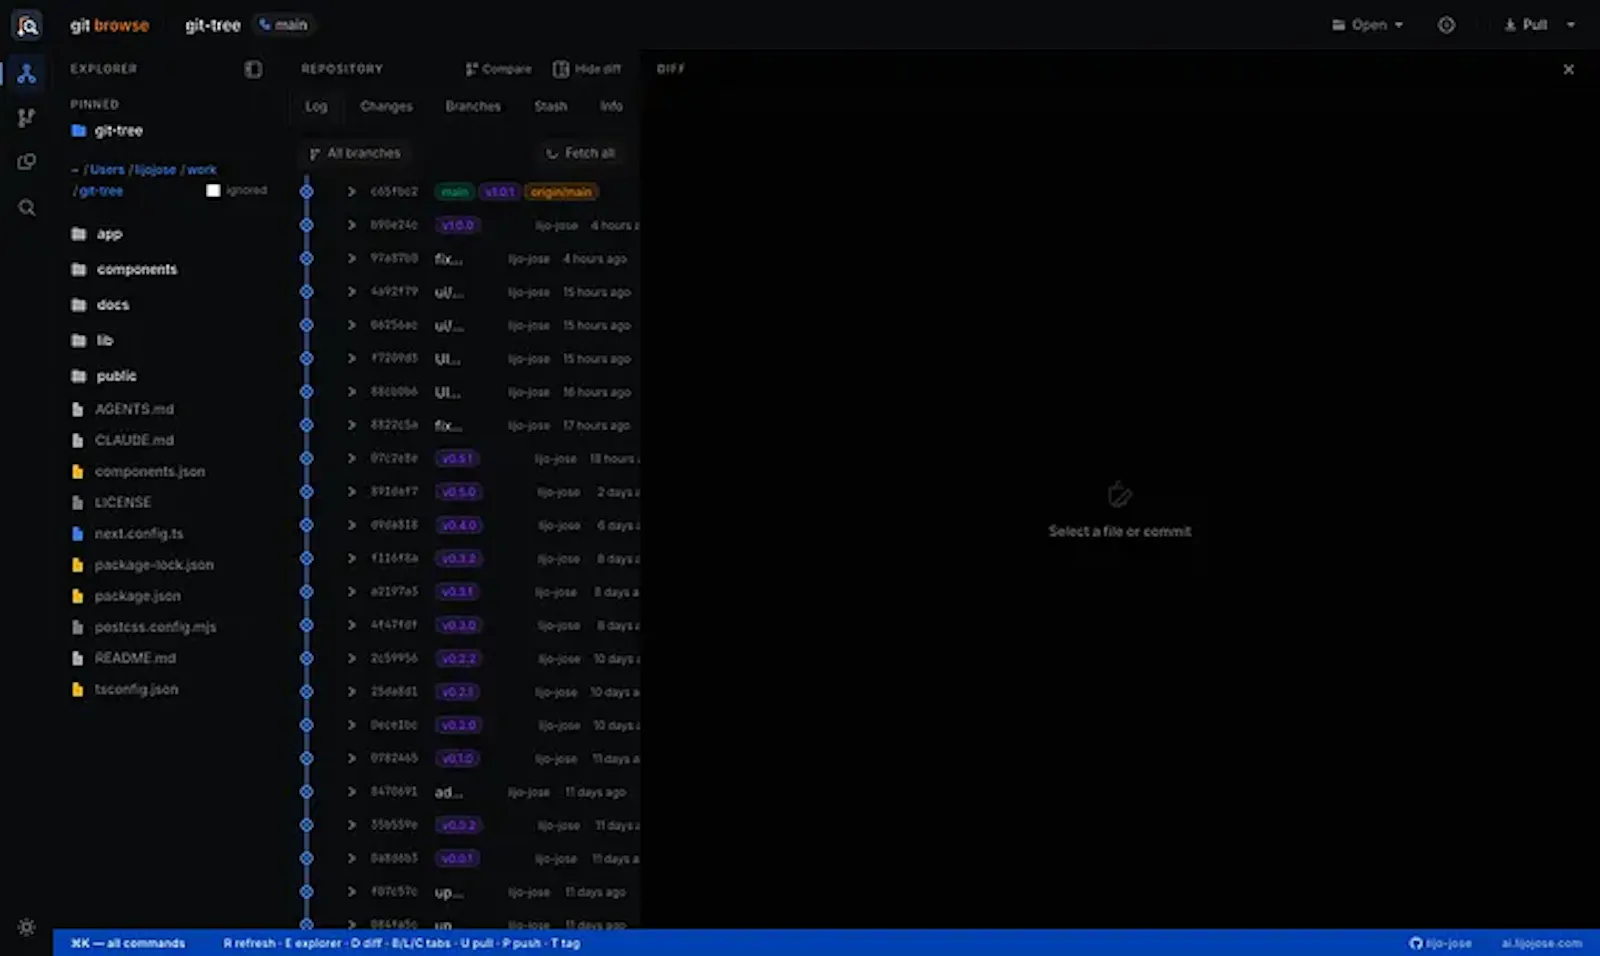Open the search sidebar icon

coord(27,208)
